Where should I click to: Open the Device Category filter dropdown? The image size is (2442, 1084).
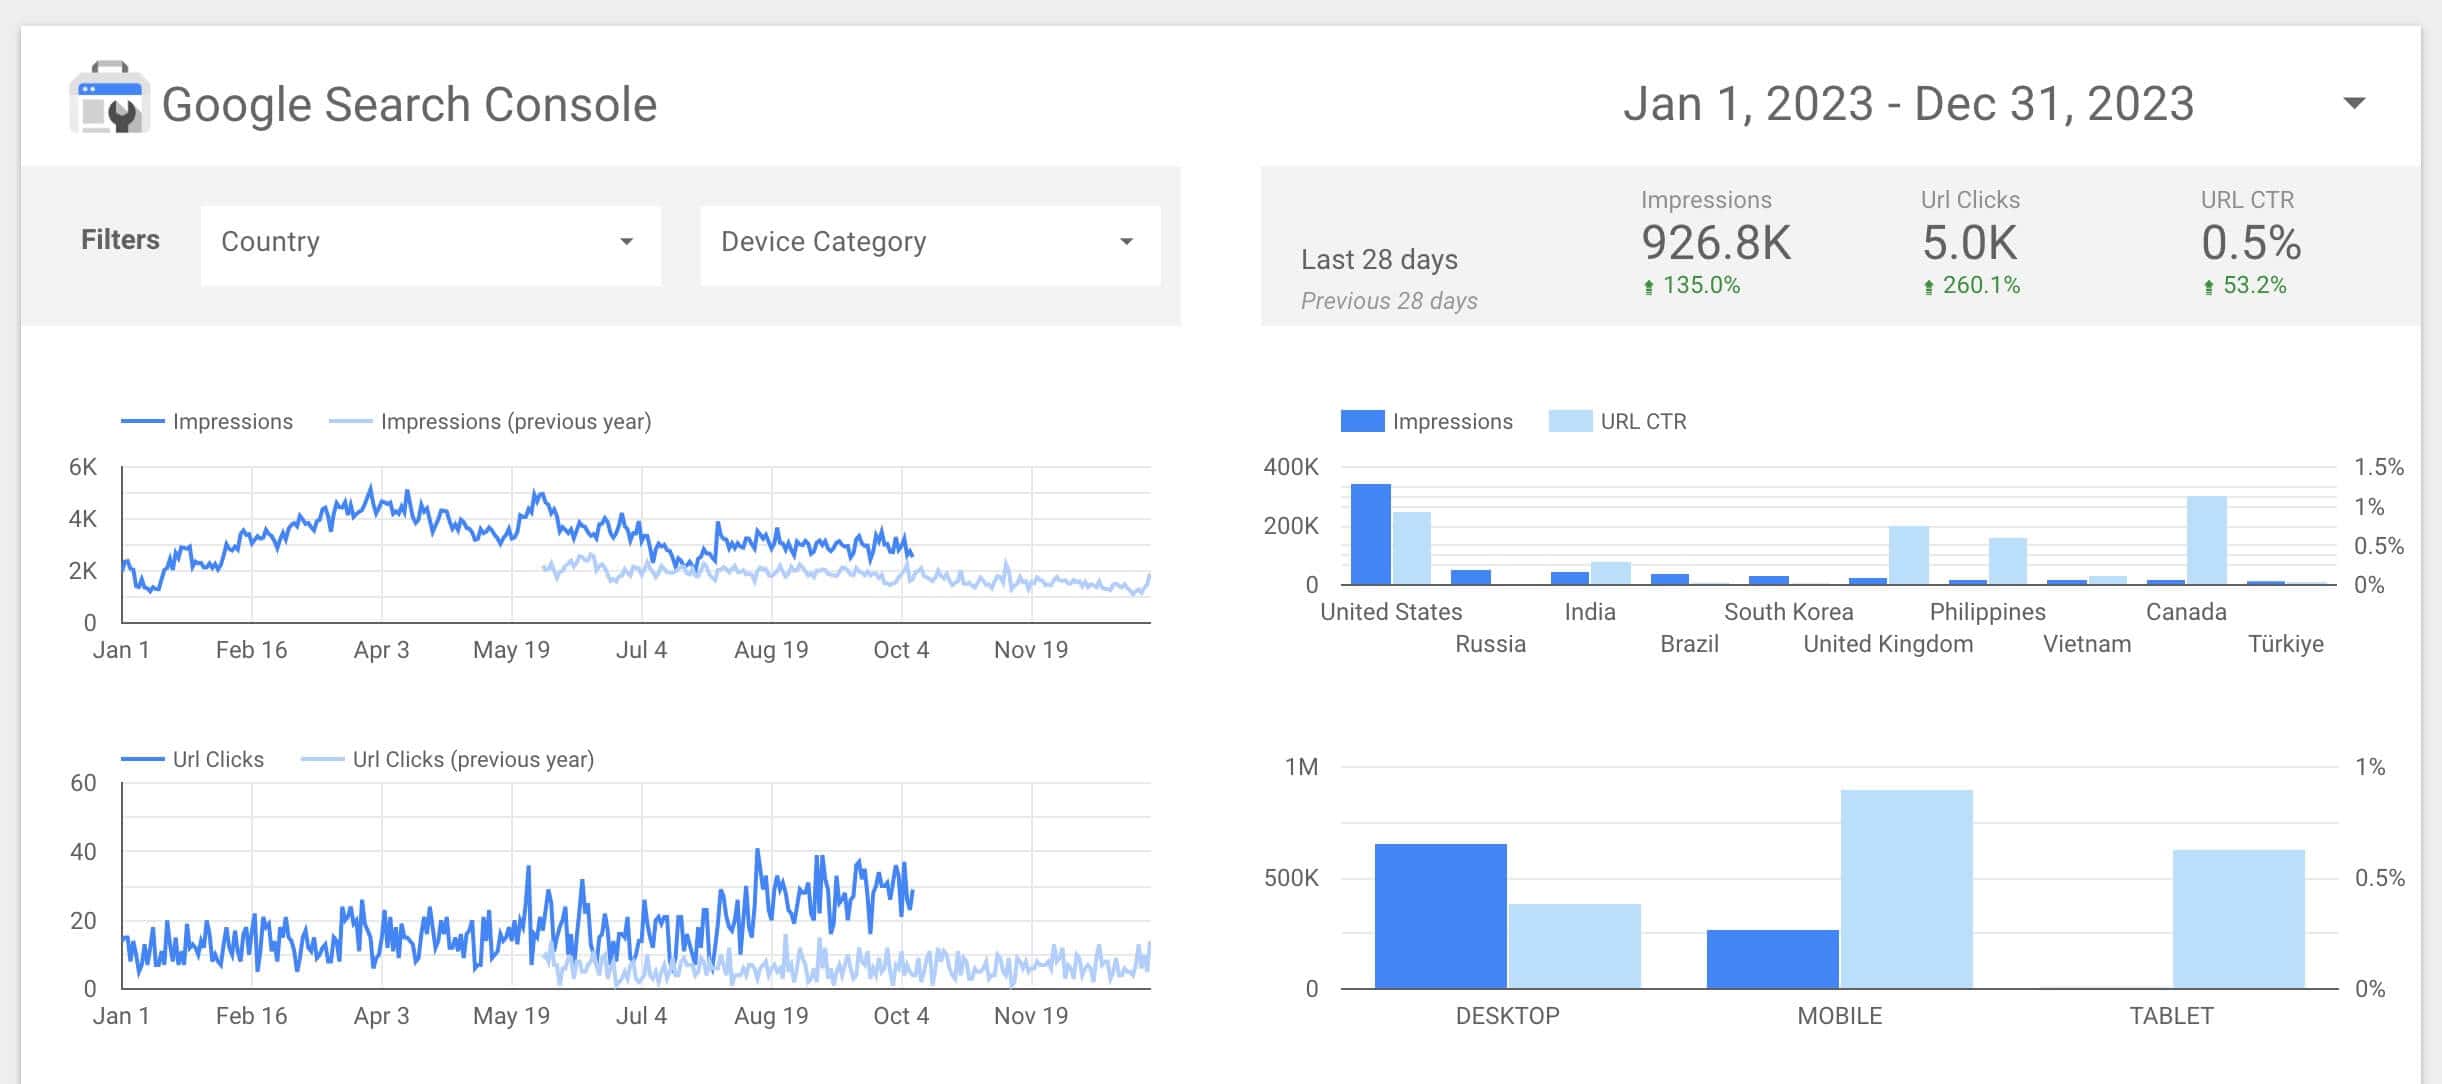pos(931,245)
